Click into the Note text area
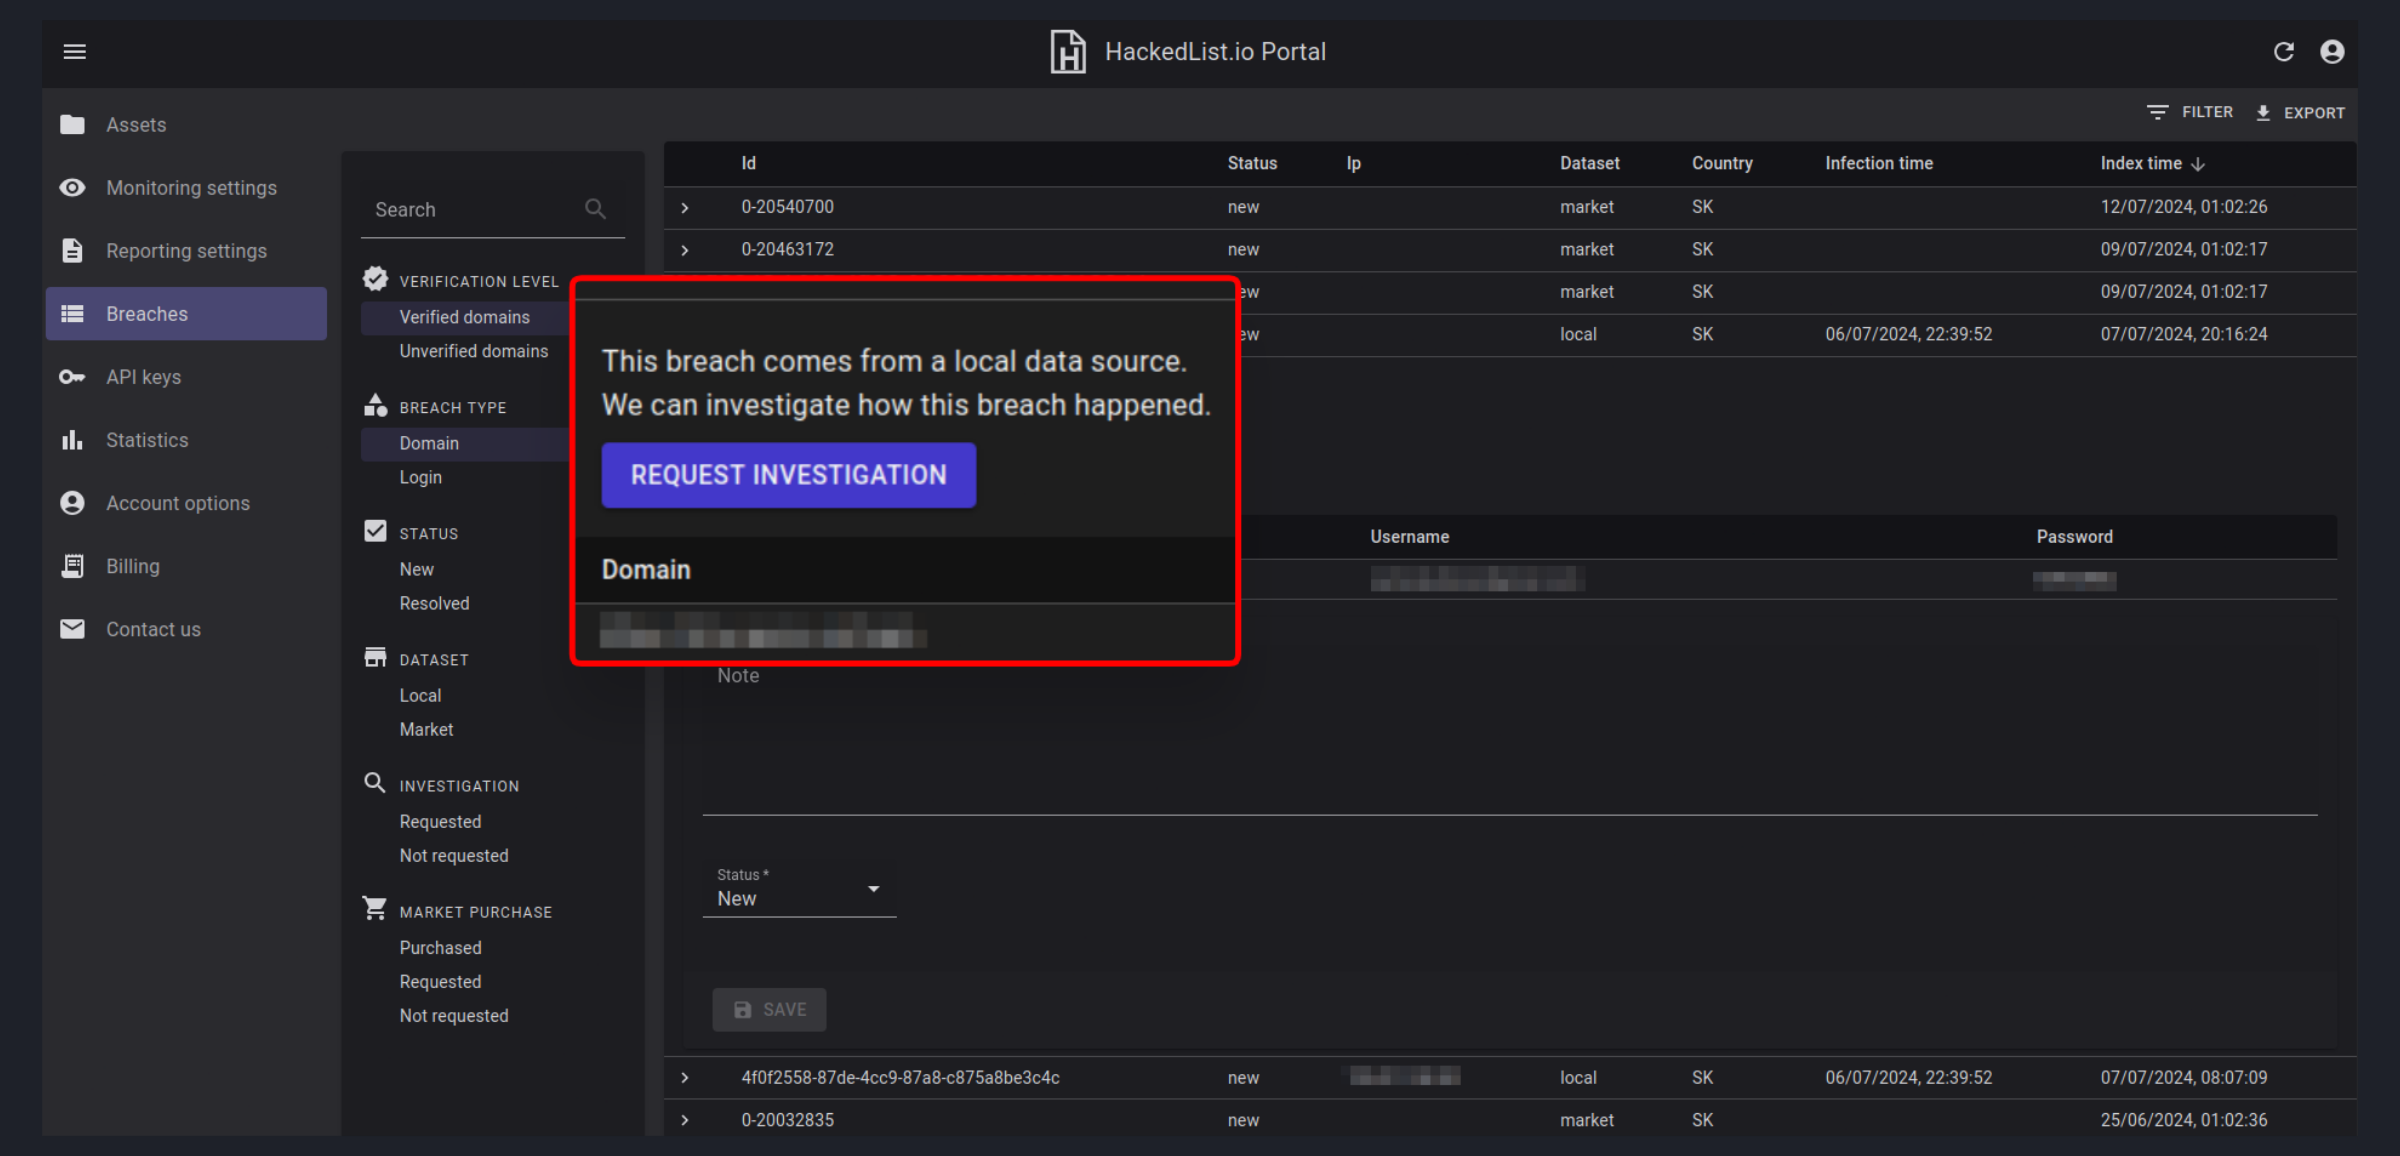2400x1156 pixels. pos(1510,740)
